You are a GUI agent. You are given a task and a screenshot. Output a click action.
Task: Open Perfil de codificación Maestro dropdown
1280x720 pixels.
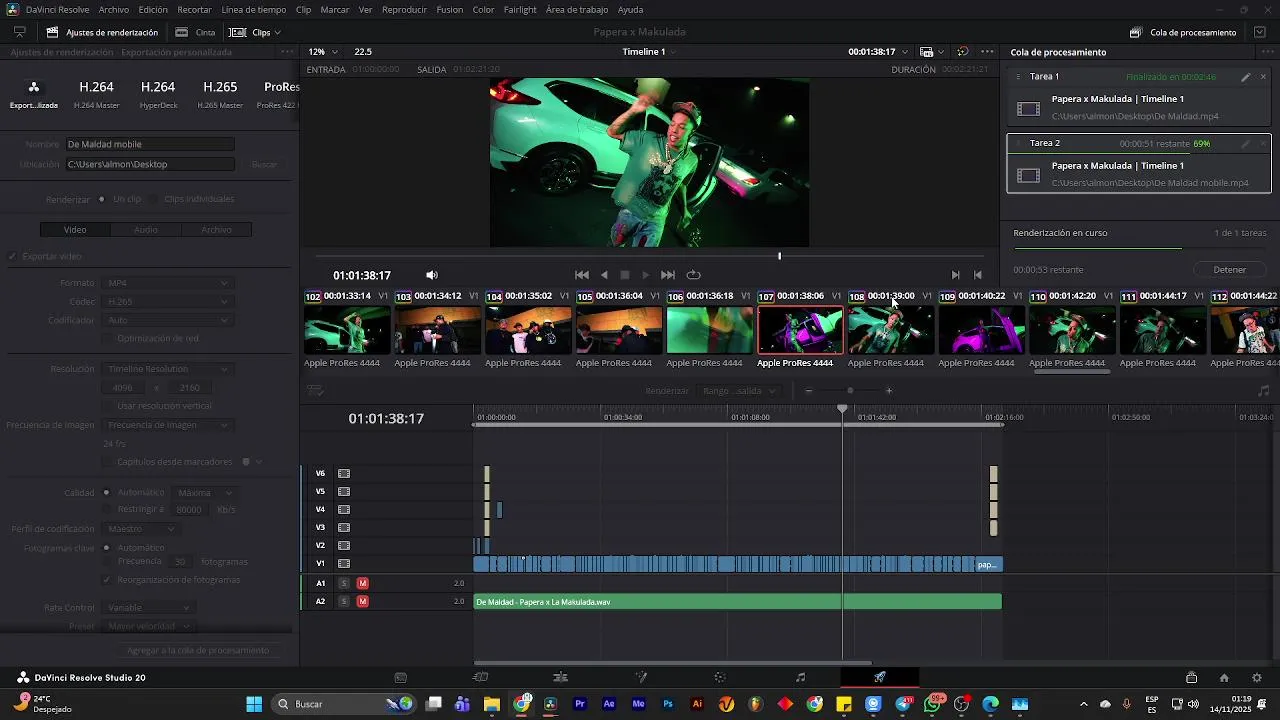coord(141,529)
